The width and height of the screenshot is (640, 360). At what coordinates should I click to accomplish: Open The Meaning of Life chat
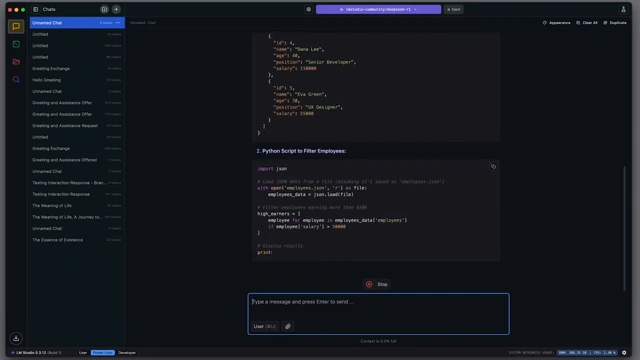point(77,206)
